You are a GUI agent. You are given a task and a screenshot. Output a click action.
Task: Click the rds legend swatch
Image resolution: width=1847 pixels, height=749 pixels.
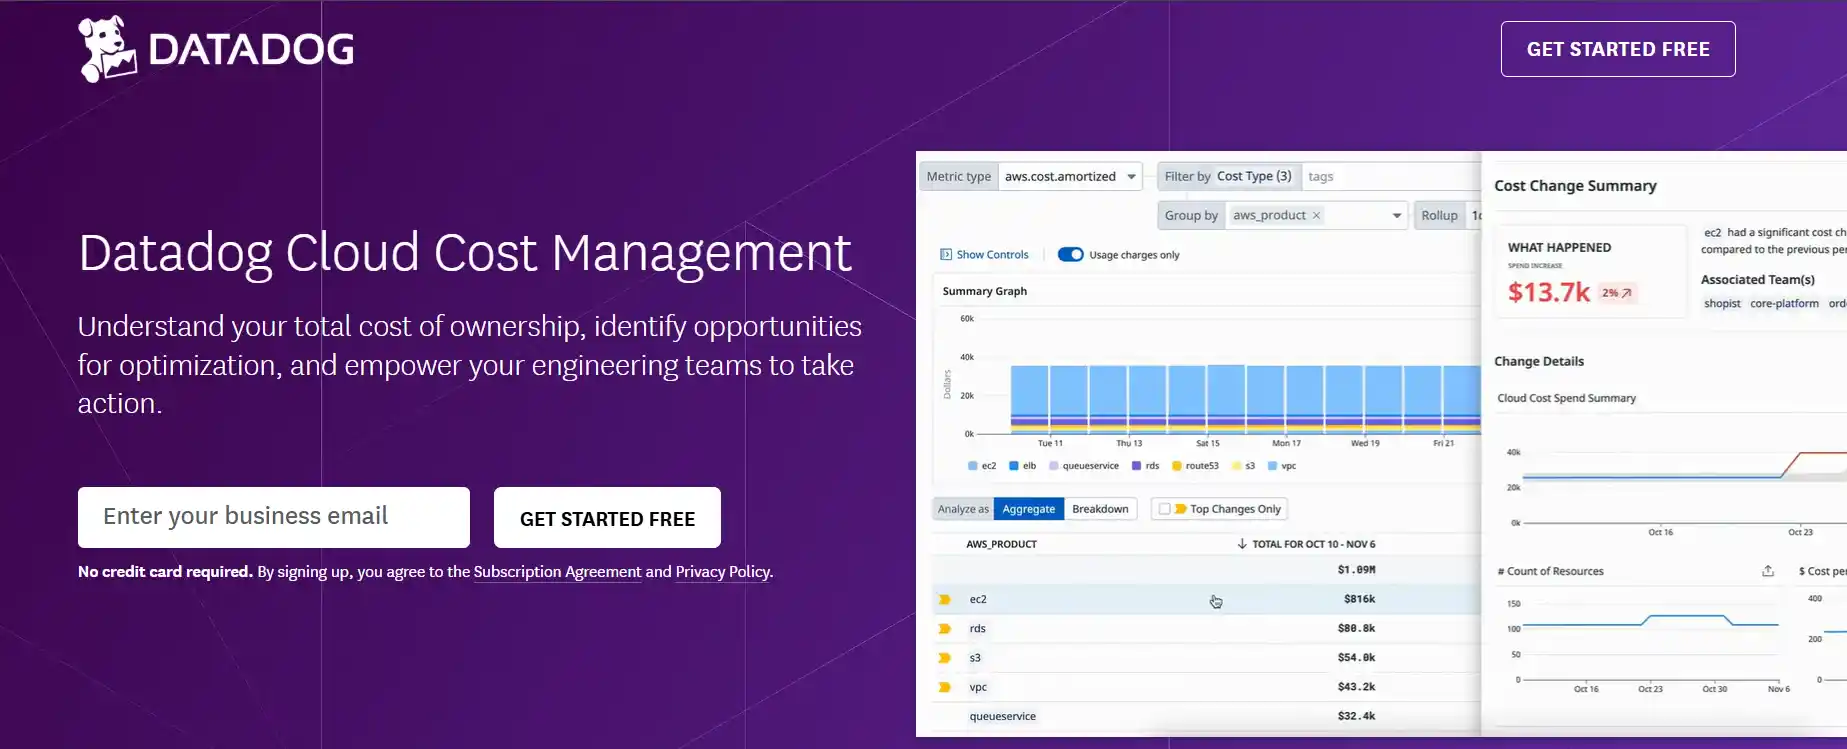tap(1137, 466)
